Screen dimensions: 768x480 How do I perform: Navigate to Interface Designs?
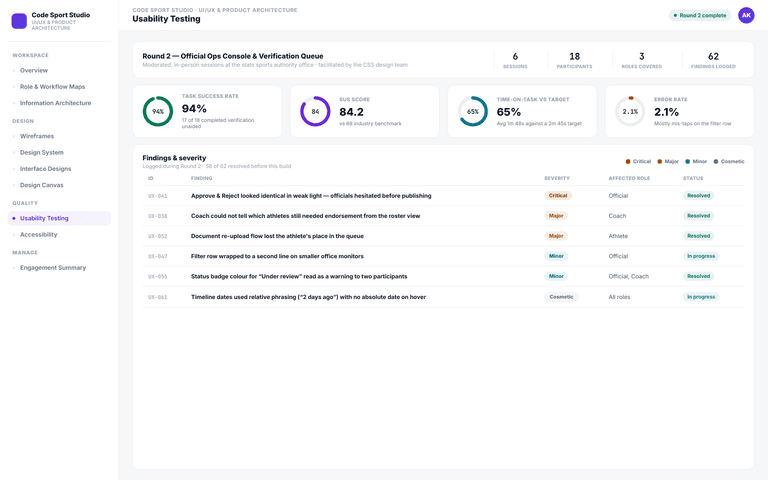tap(46, 168)
